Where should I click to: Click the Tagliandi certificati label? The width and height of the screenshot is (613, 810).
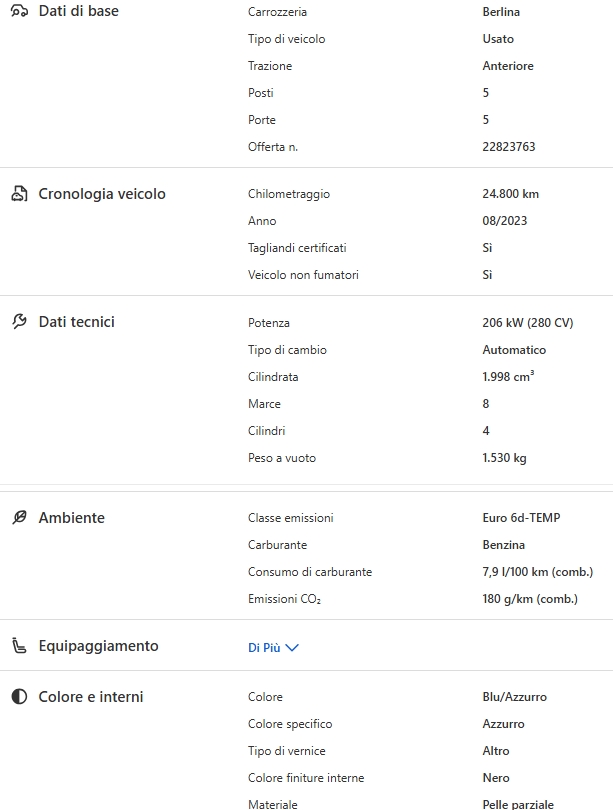(297, 248)
